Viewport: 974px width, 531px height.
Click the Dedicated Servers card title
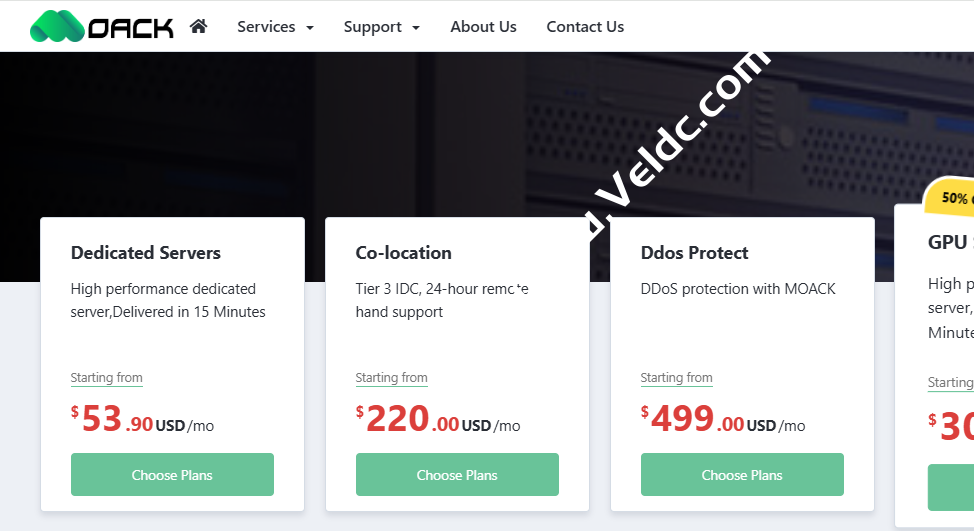point(146,253)
